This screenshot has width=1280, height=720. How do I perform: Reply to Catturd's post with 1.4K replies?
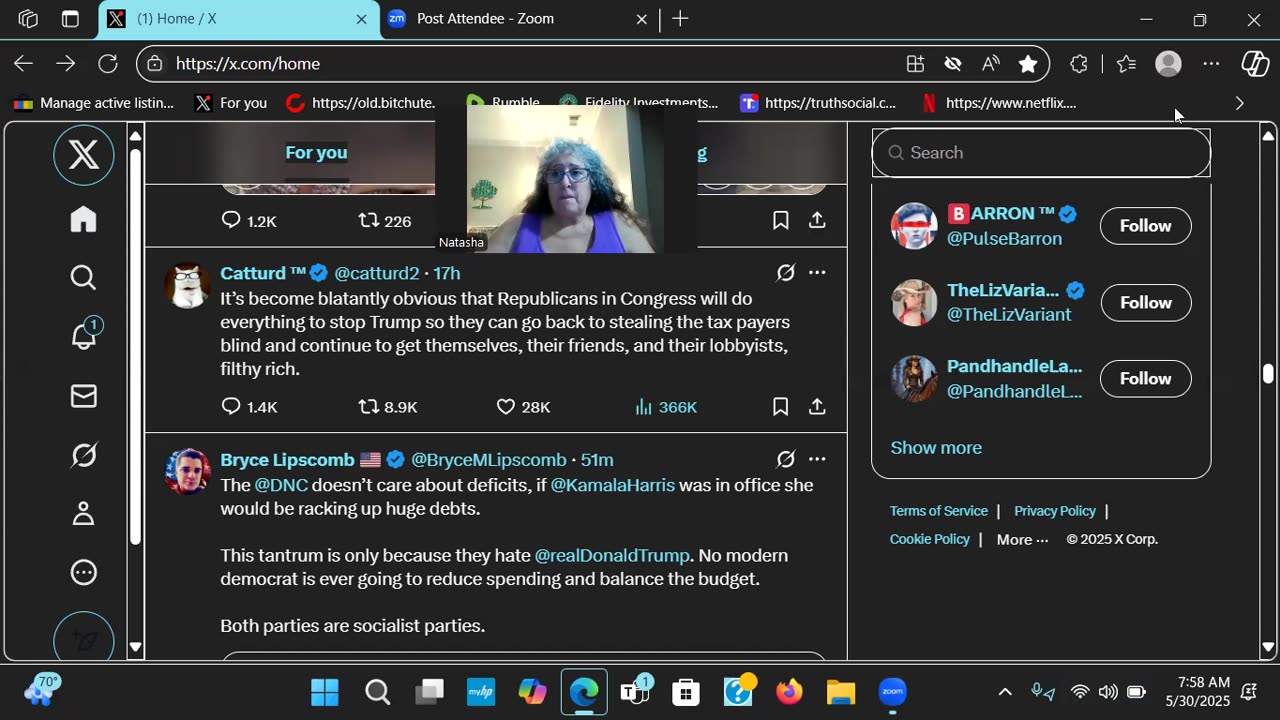pyautogui.click(x=249, y=407)
